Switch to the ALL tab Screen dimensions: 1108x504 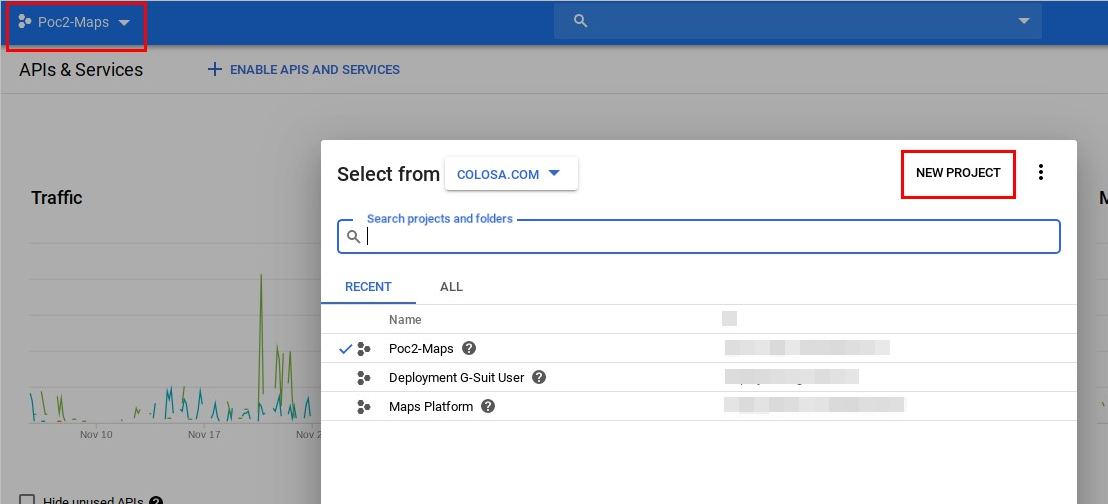(x=451, y=287)
